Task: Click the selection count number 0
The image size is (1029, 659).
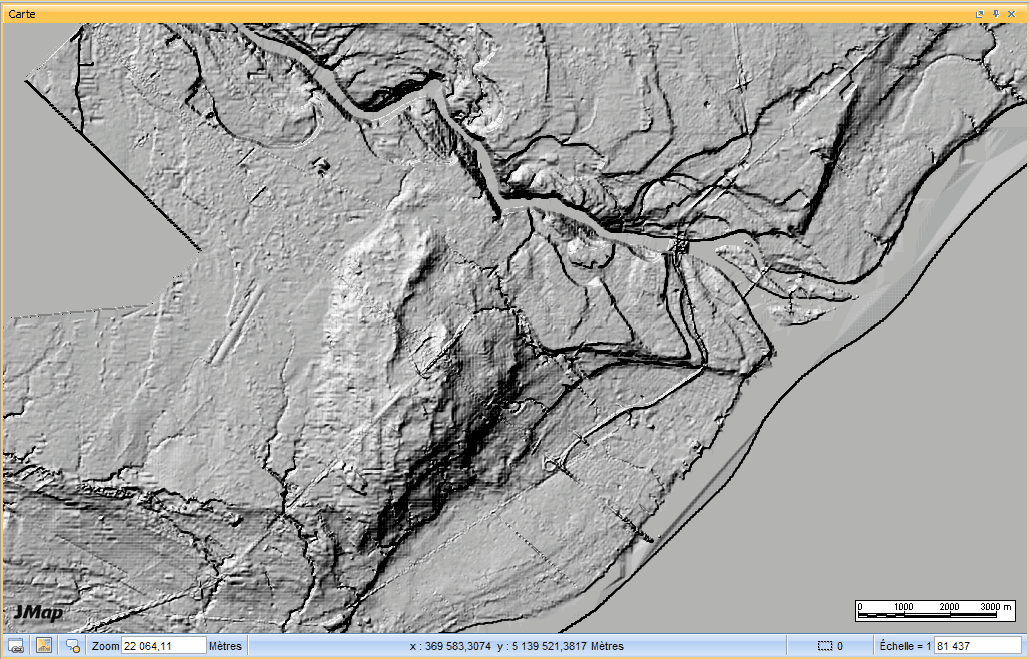Action: [x=840, y=646]
